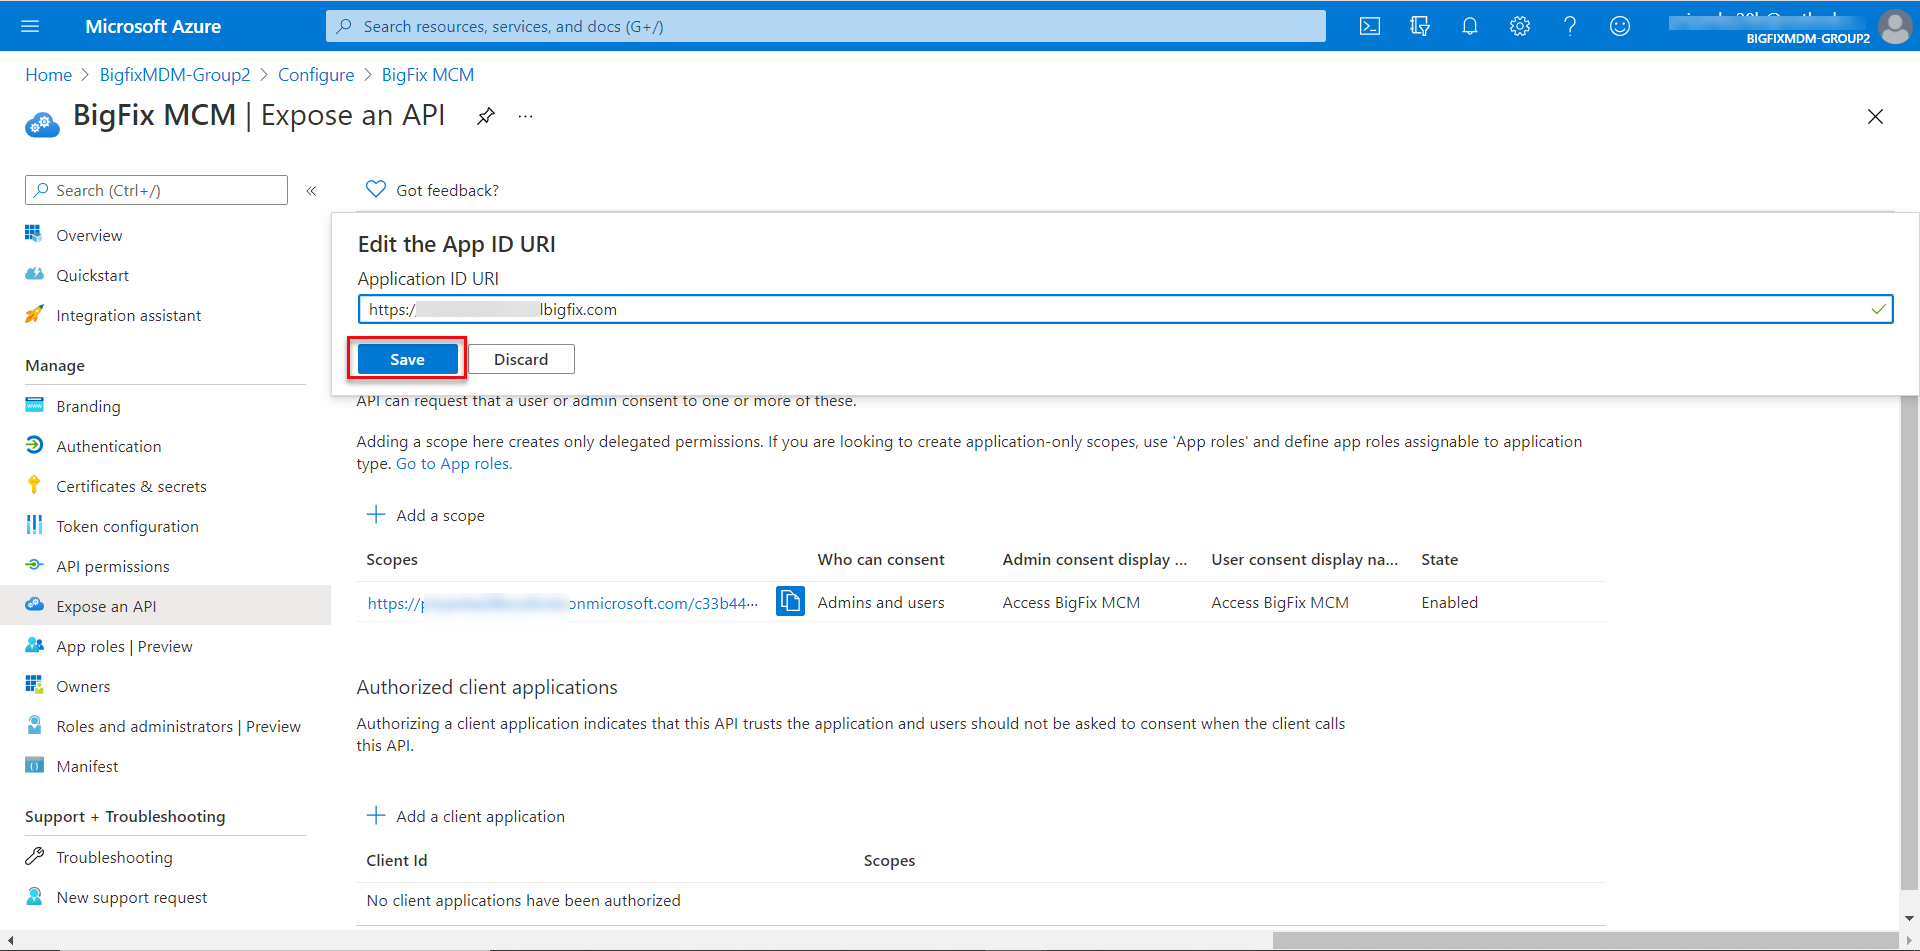This screenshot has width=1920, height=951.
Task: Launch Cloud Shell from the top bar
Action: [x=1370, y=26]
